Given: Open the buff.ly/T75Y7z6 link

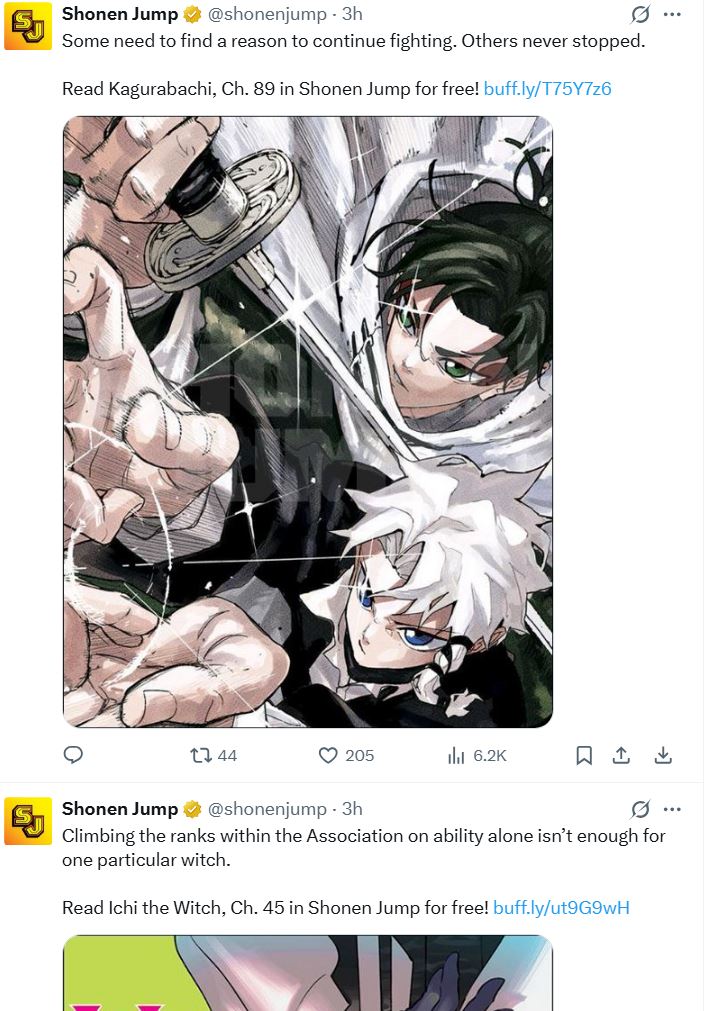Looking at the screenshot, I should coord(547,88).
